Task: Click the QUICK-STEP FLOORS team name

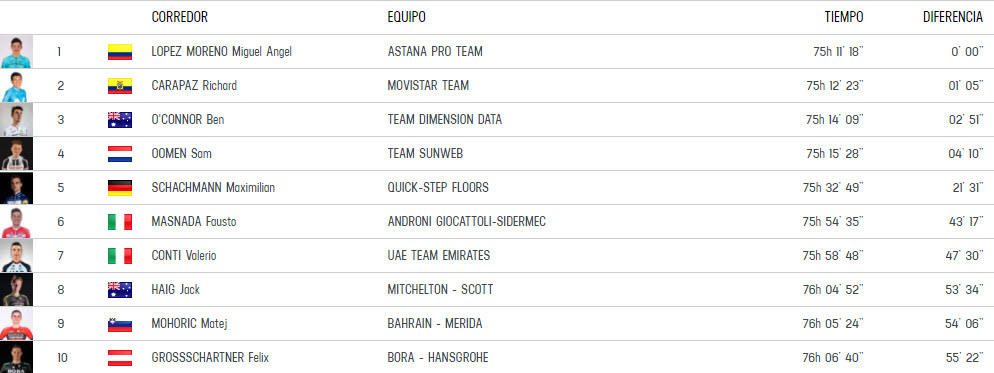Action: pyautogui.click(x=438, y=188)
